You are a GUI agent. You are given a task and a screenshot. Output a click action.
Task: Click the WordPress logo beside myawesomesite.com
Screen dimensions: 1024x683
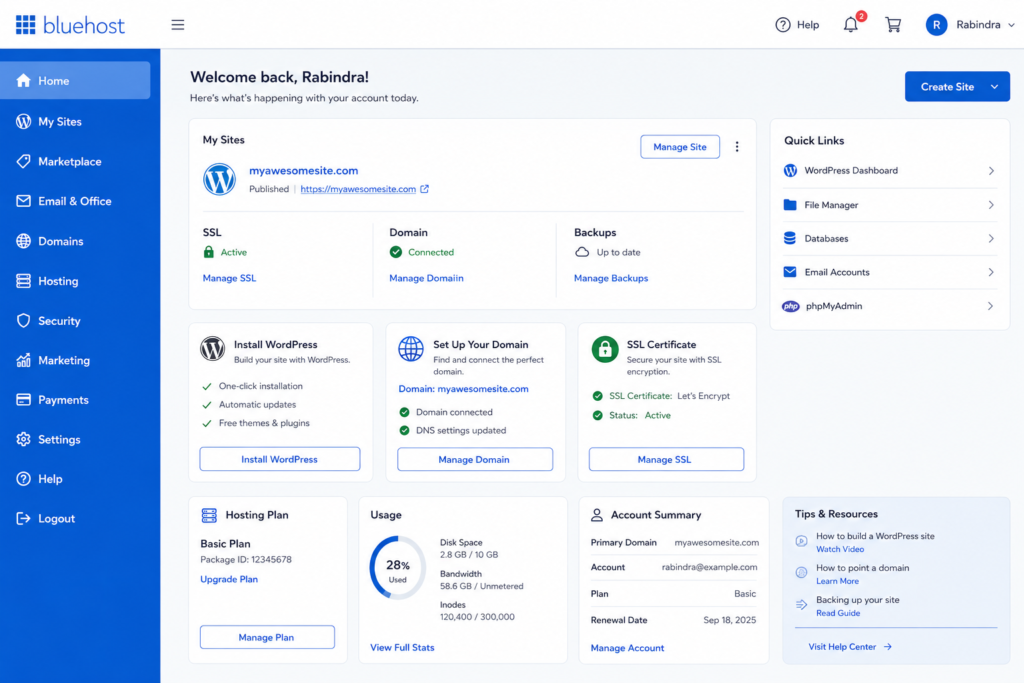click(x=219, y=179)
